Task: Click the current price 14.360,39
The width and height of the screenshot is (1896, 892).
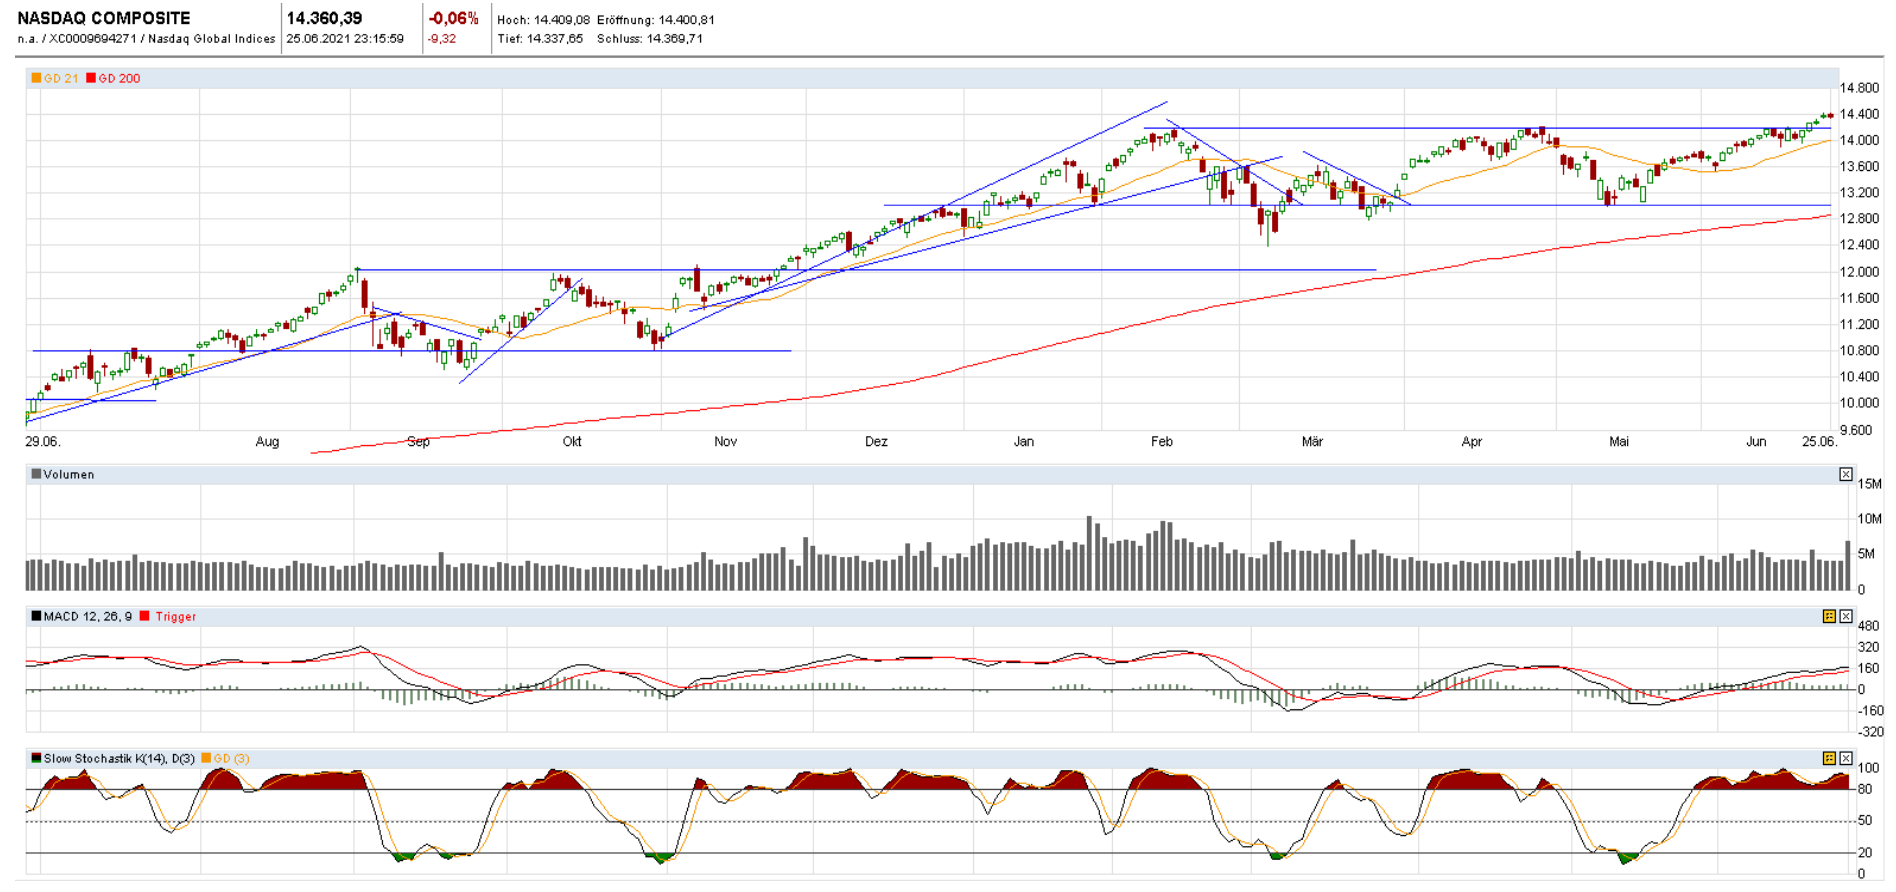Action: [324, 18]
